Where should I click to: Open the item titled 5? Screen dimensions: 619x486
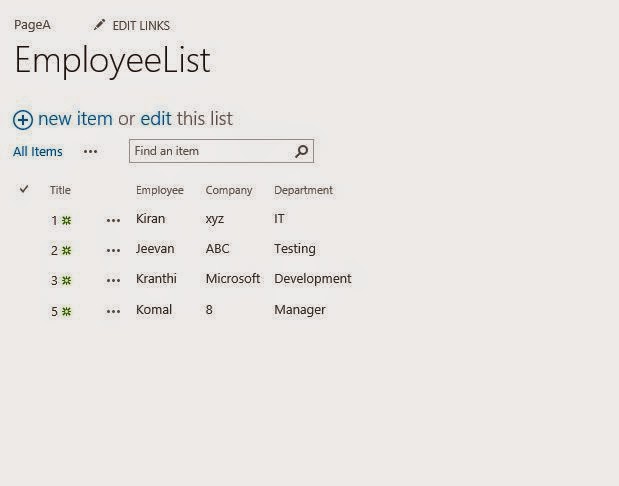click(54, 311)
